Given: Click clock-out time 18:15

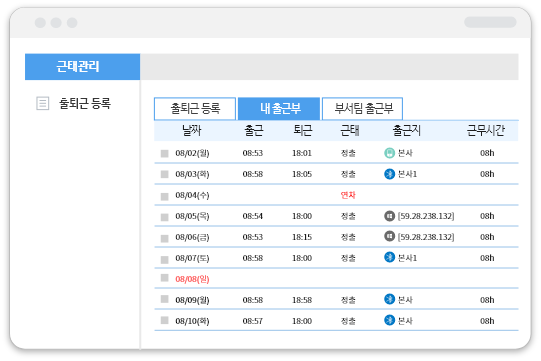Looking at the screenshot, I should click(x=302, y=237).
